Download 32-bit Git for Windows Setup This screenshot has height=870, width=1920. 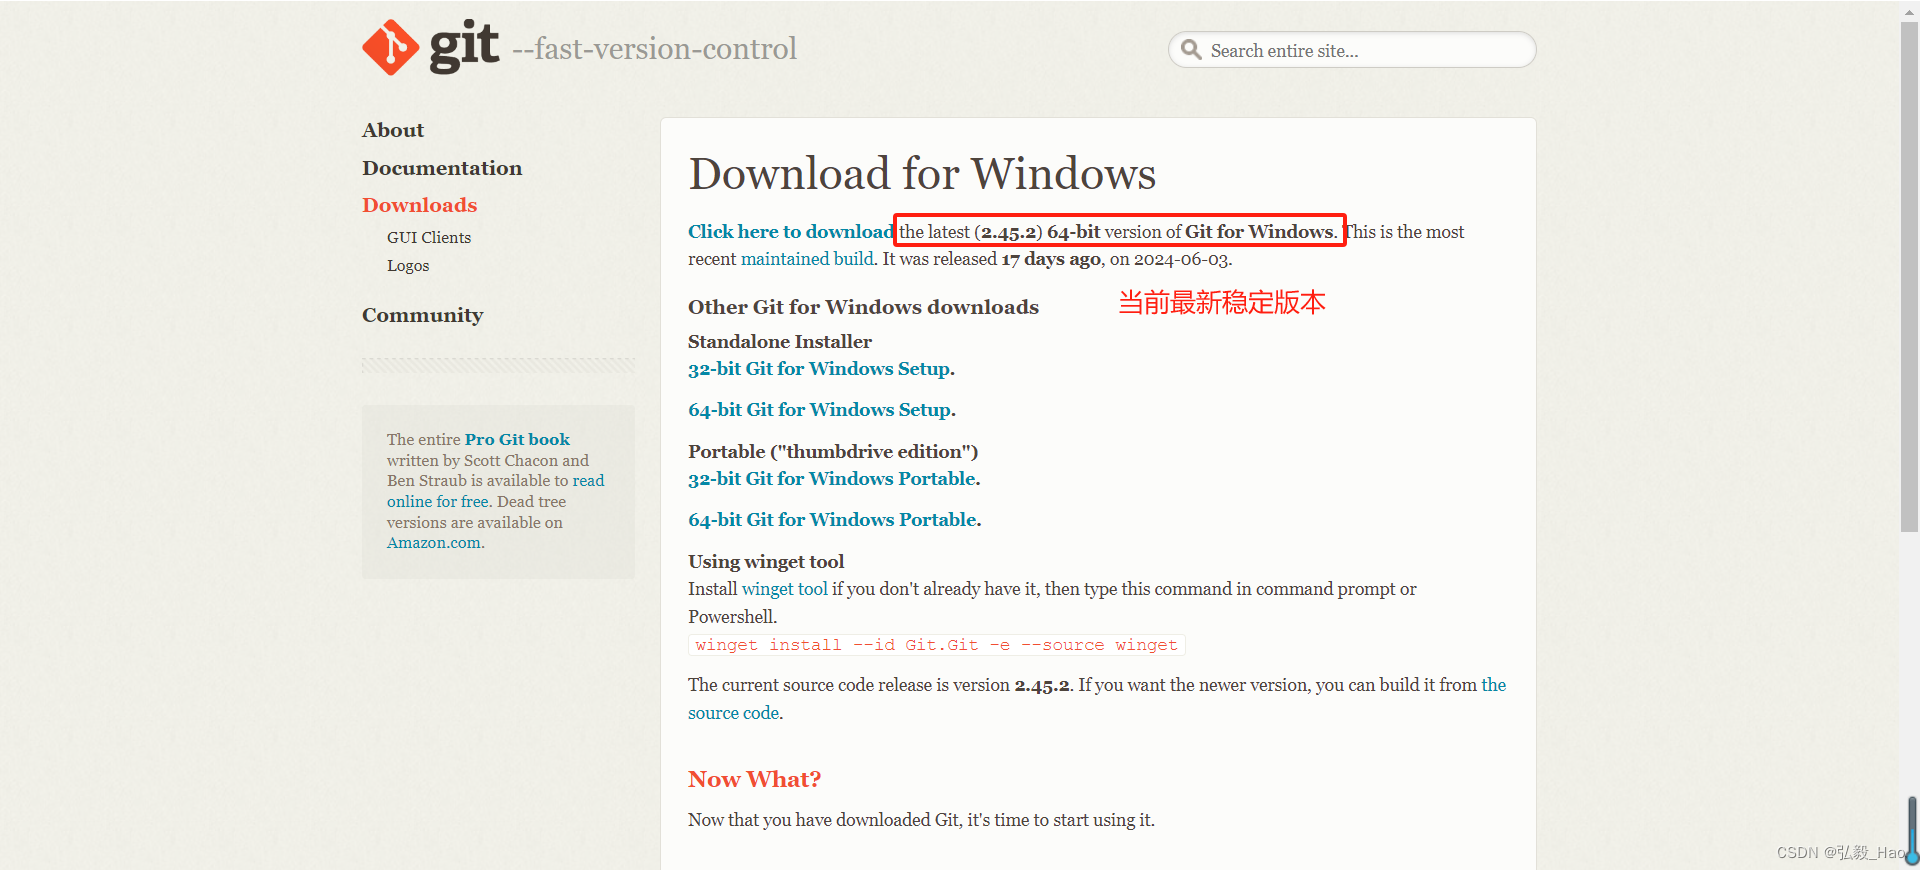coord(819,369)
